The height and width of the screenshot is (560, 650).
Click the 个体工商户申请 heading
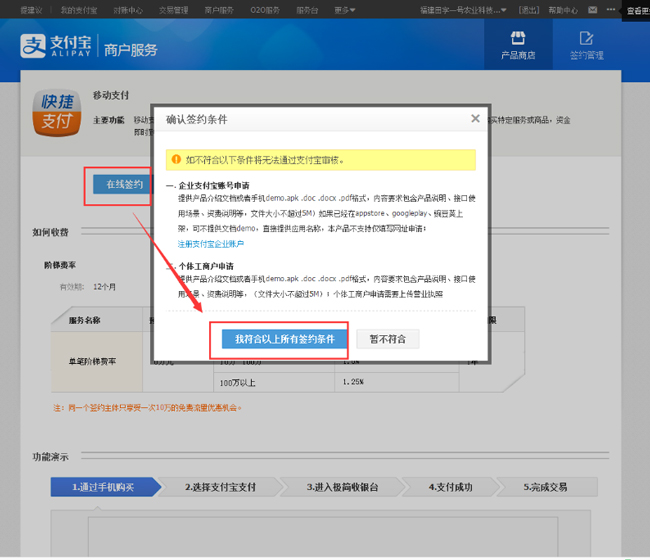pyautogui.click(x=206, y=266)
